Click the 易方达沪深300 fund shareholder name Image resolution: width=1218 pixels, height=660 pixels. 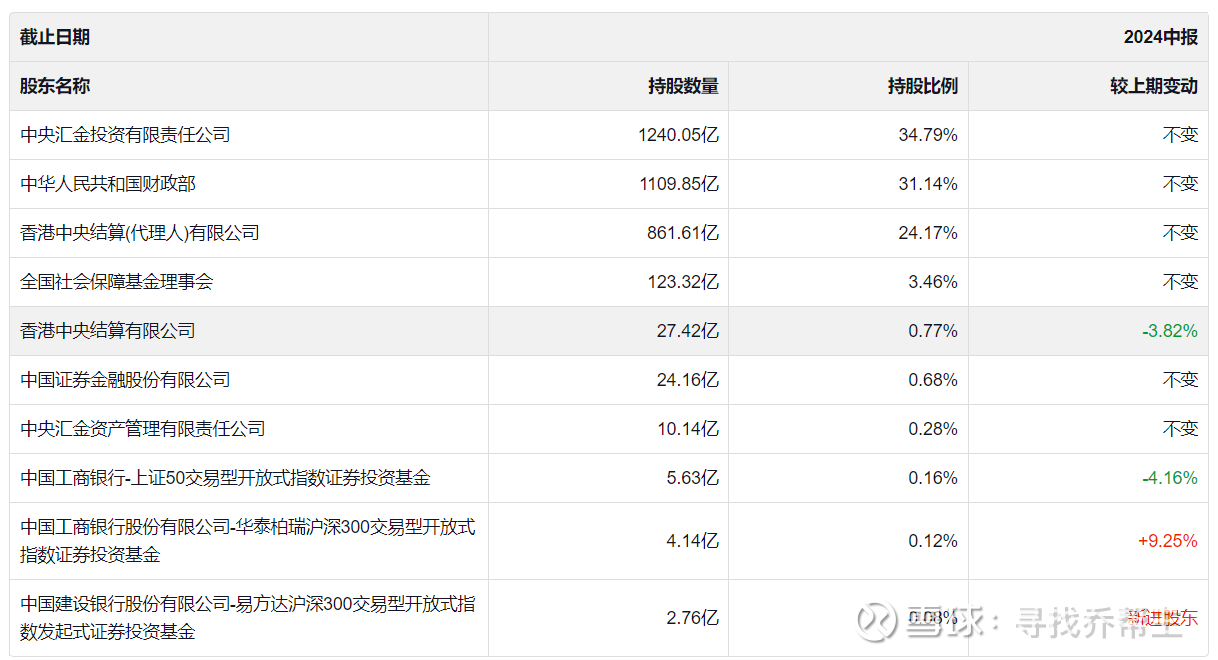(x=247, y=618)
